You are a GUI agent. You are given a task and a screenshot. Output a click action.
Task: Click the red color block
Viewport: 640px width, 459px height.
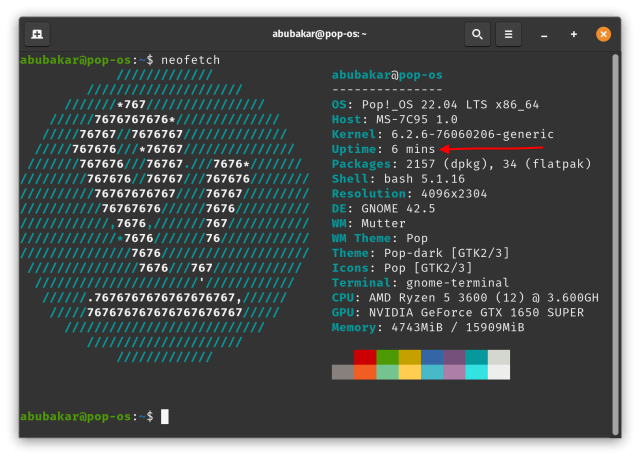pos(364,357)
